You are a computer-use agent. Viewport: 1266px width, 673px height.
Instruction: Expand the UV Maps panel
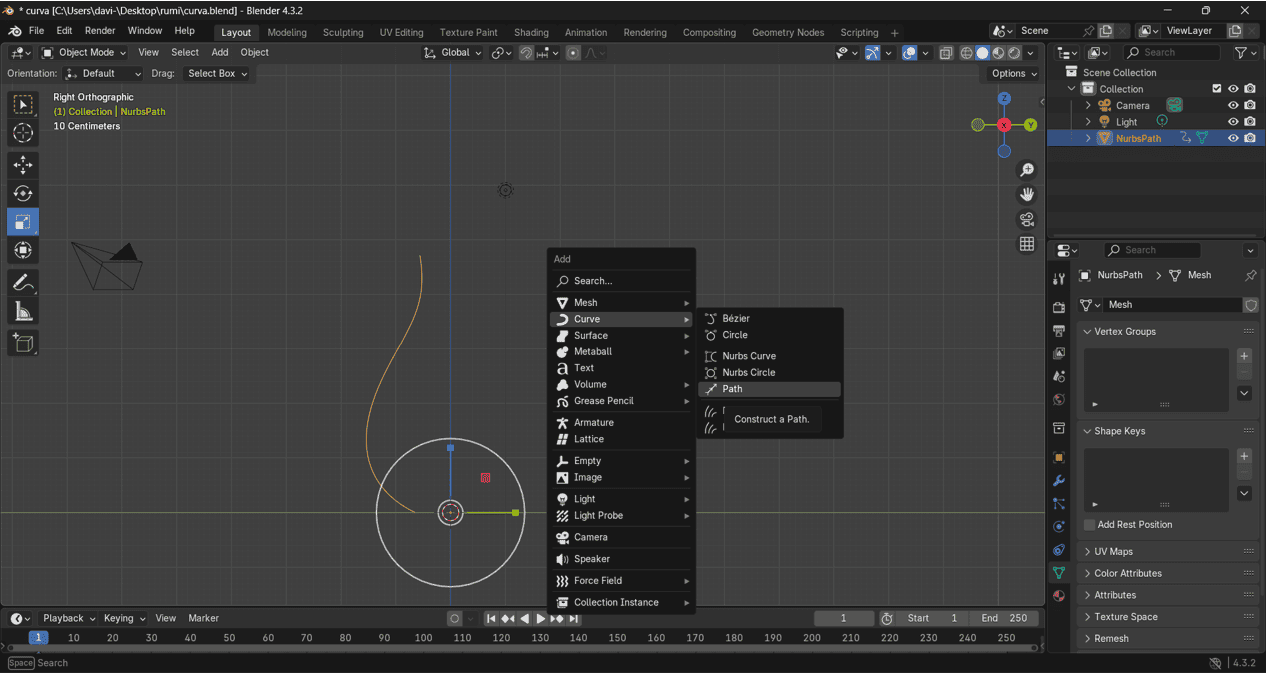(x=1113, y=552)
